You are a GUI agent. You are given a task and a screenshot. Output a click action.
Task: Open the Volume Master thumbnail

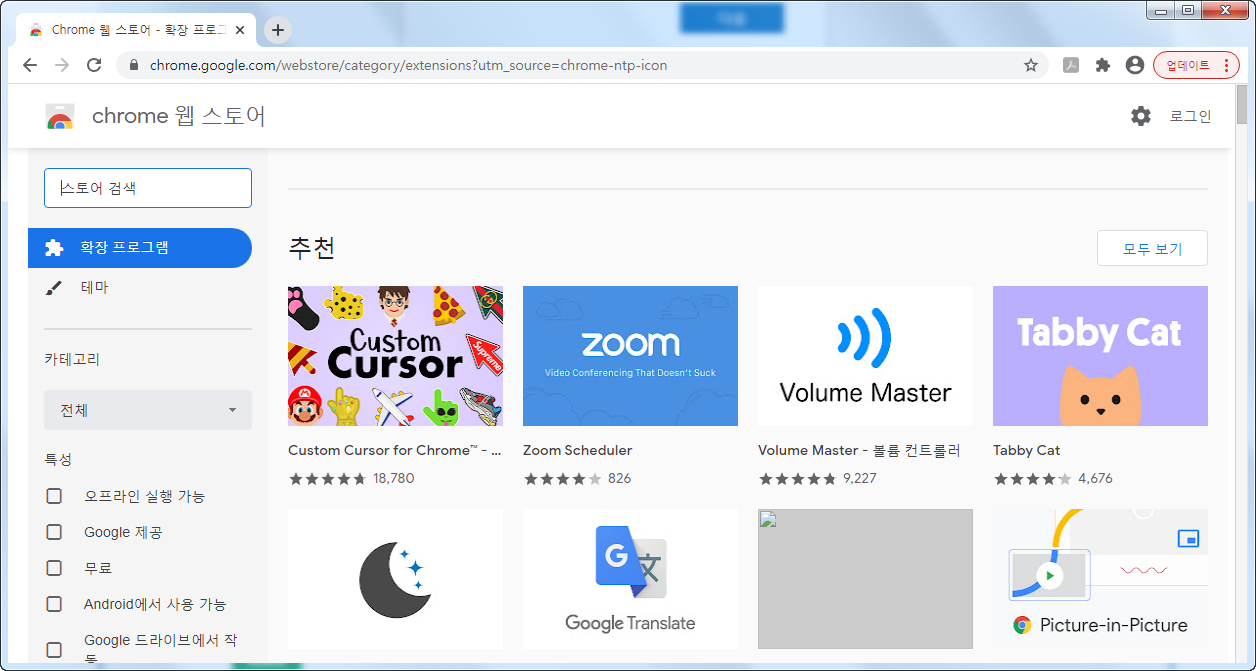click(x=865, y=356)
